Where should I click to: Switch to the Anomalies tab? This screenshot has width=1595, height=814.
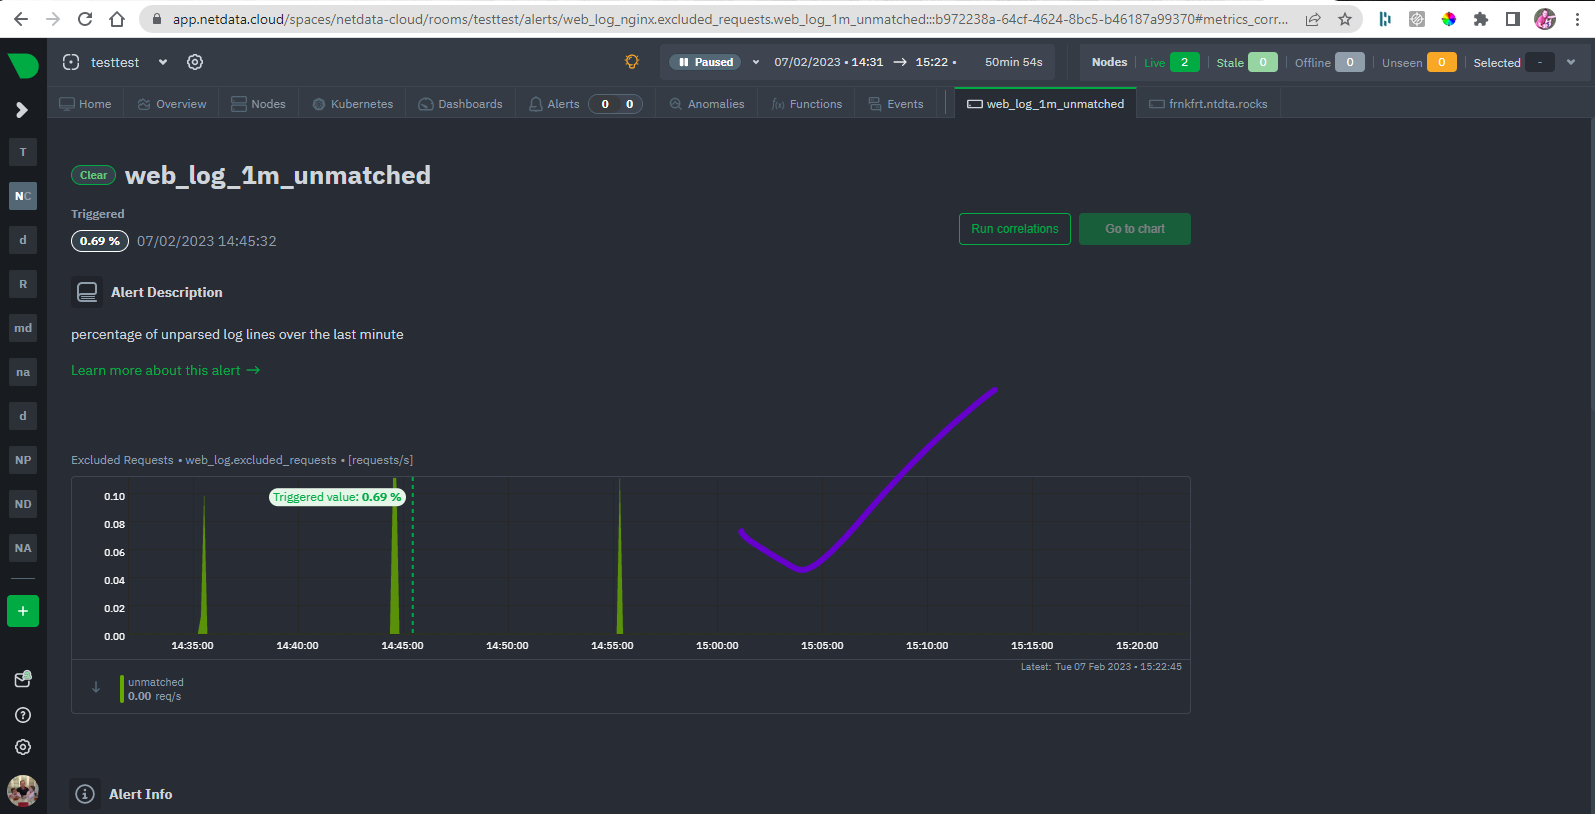click(x=707, y=104)
